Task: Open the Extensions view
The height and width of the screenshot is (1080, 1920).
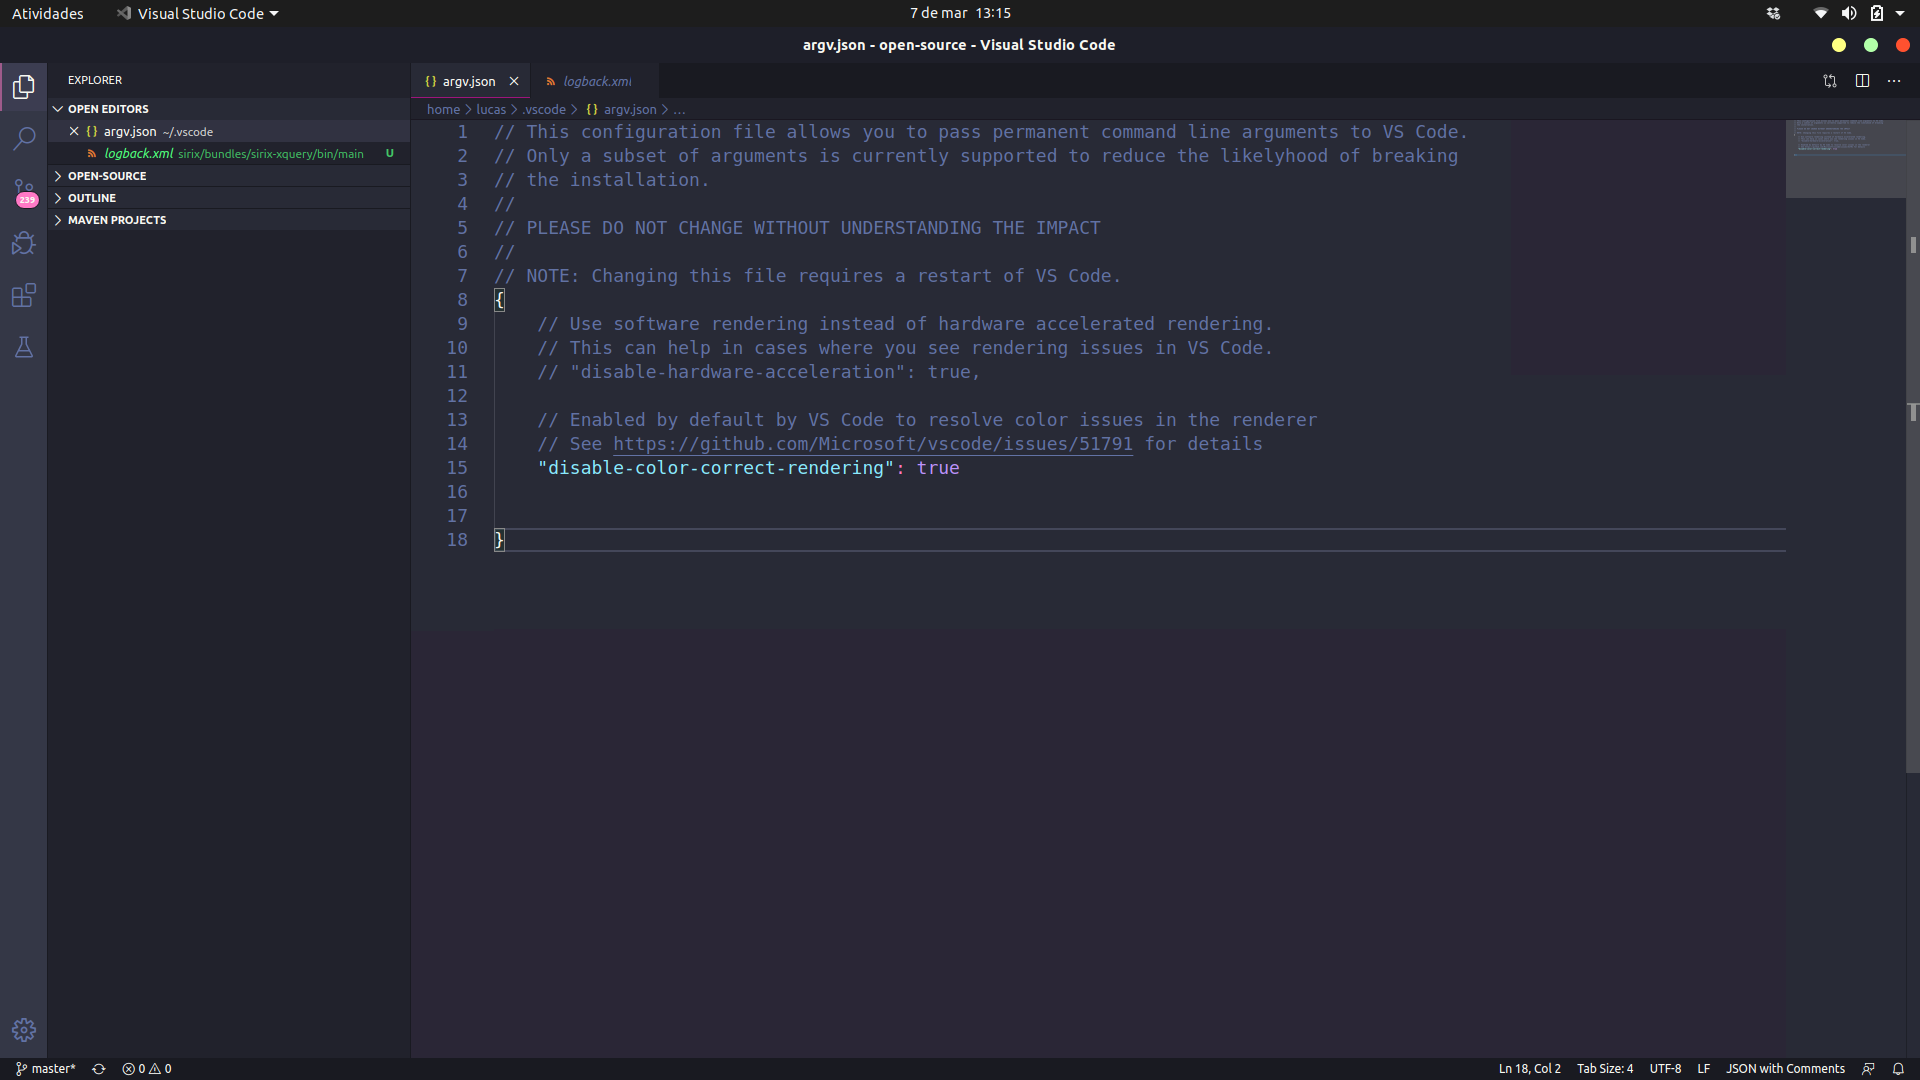Action: (x=24, y=295)
